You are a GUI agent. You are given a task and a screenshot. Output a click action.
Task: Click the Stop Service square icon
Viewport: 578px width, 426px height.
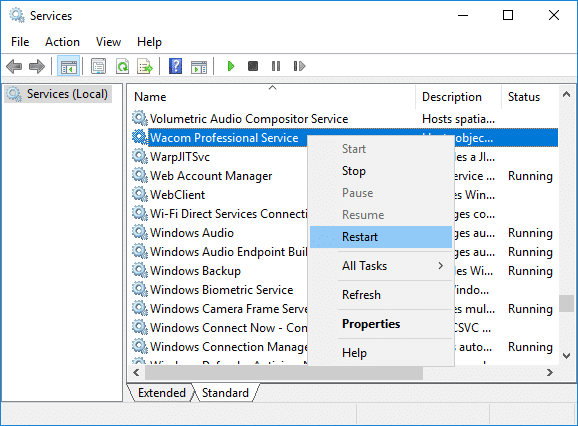253,66
